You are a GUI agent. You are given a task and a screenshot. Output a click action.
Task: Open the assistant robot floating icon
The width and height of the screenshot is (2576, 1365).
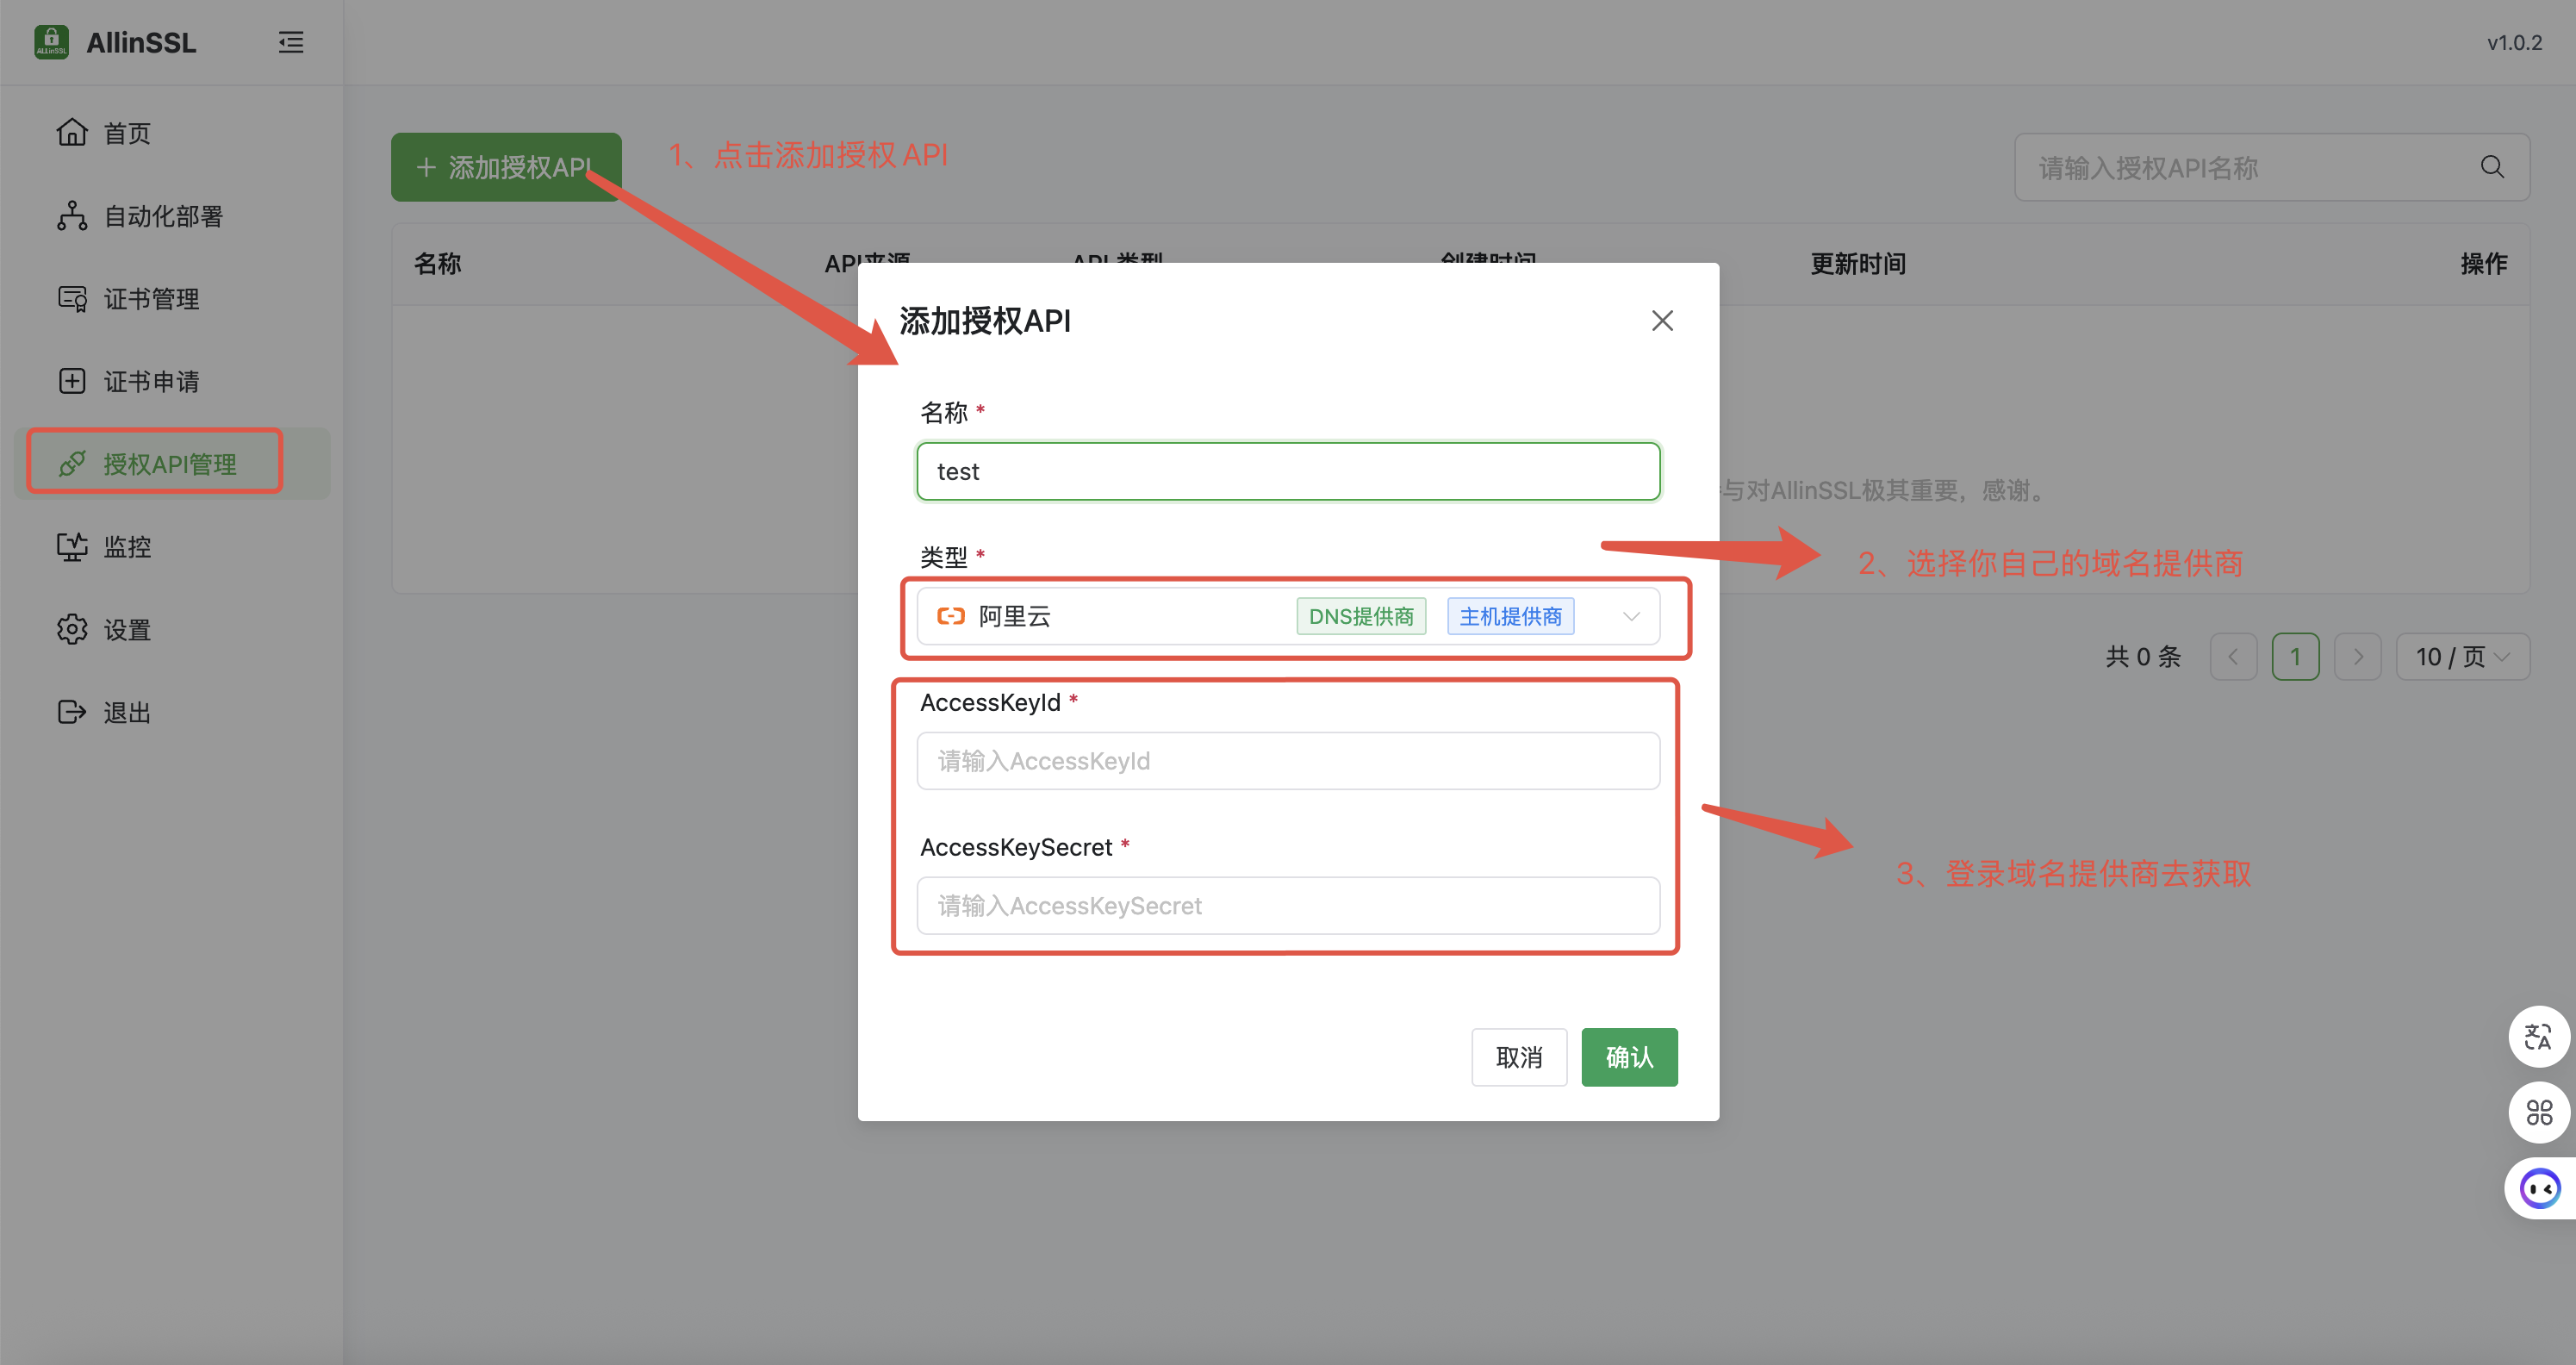(2540, 1188)
